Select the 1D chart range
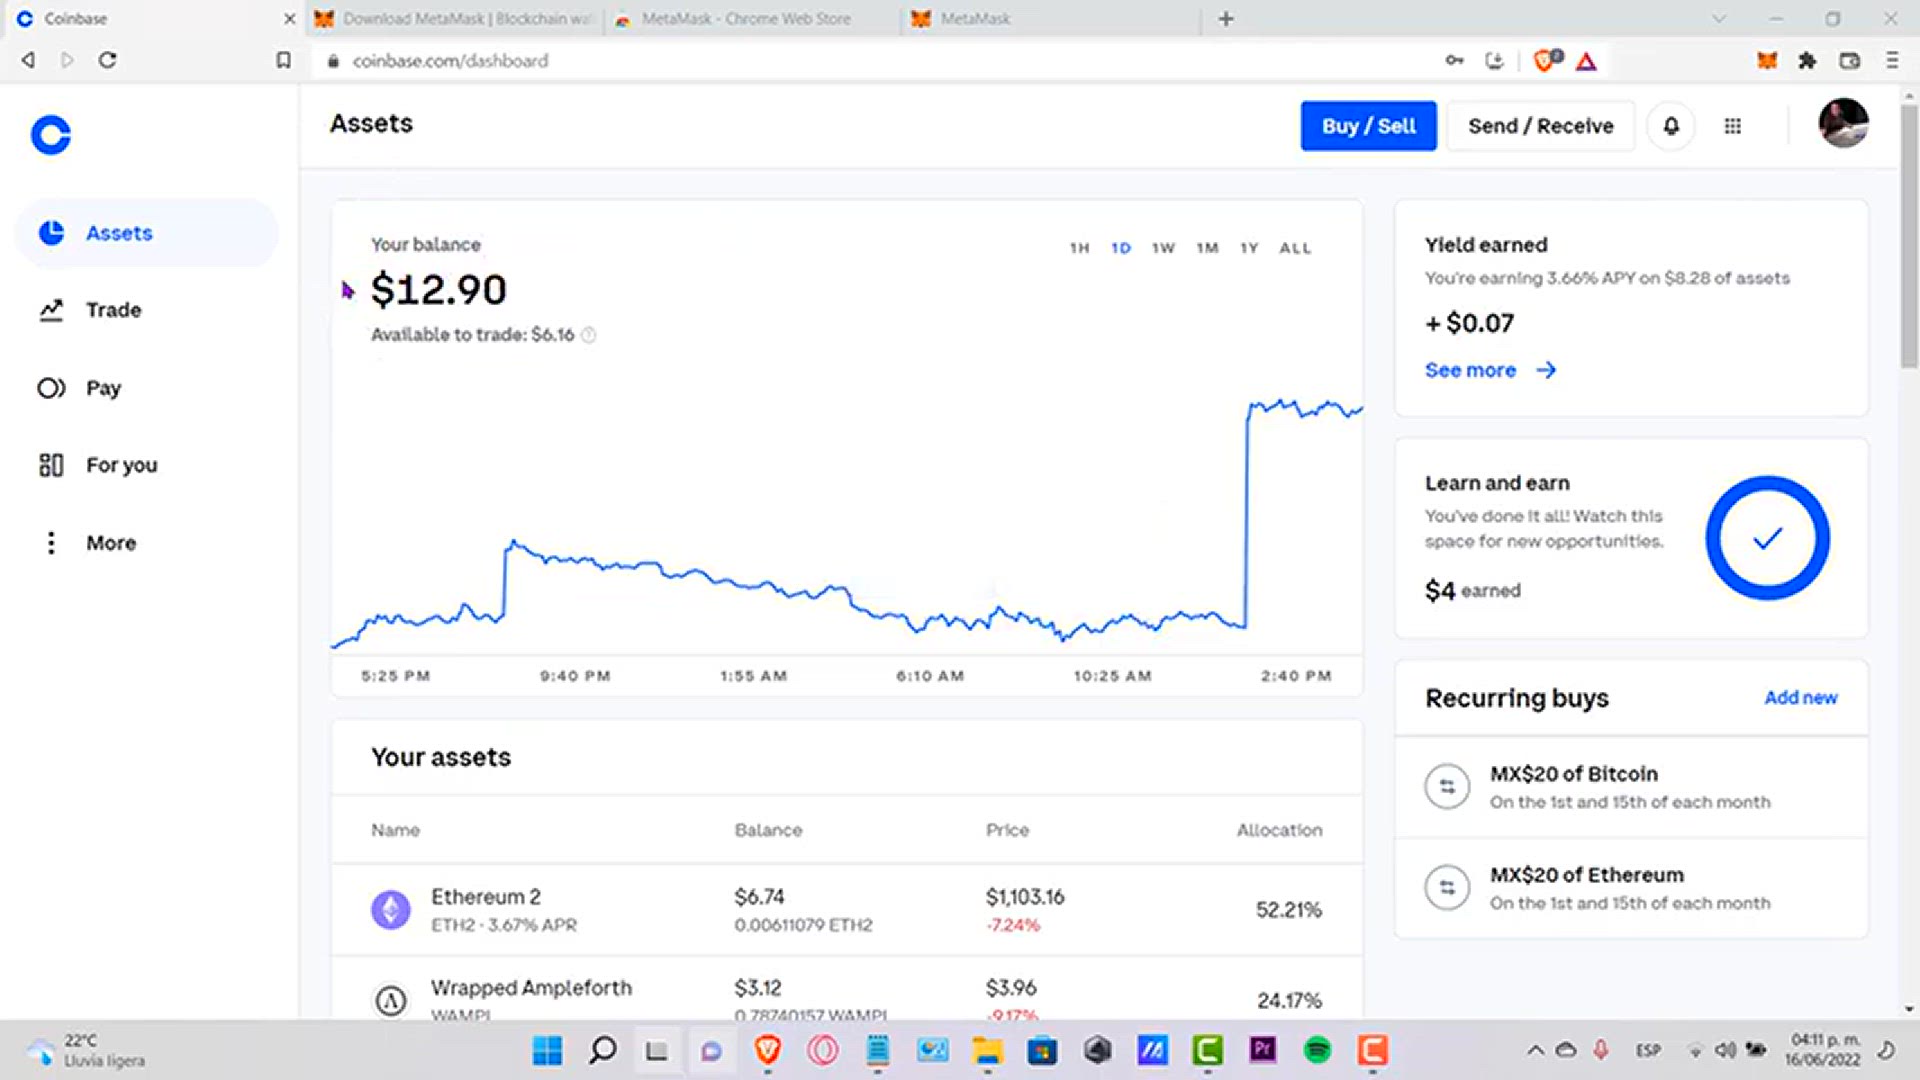The width and height of the screenshot is (1920, 1080). (1121, 248)
